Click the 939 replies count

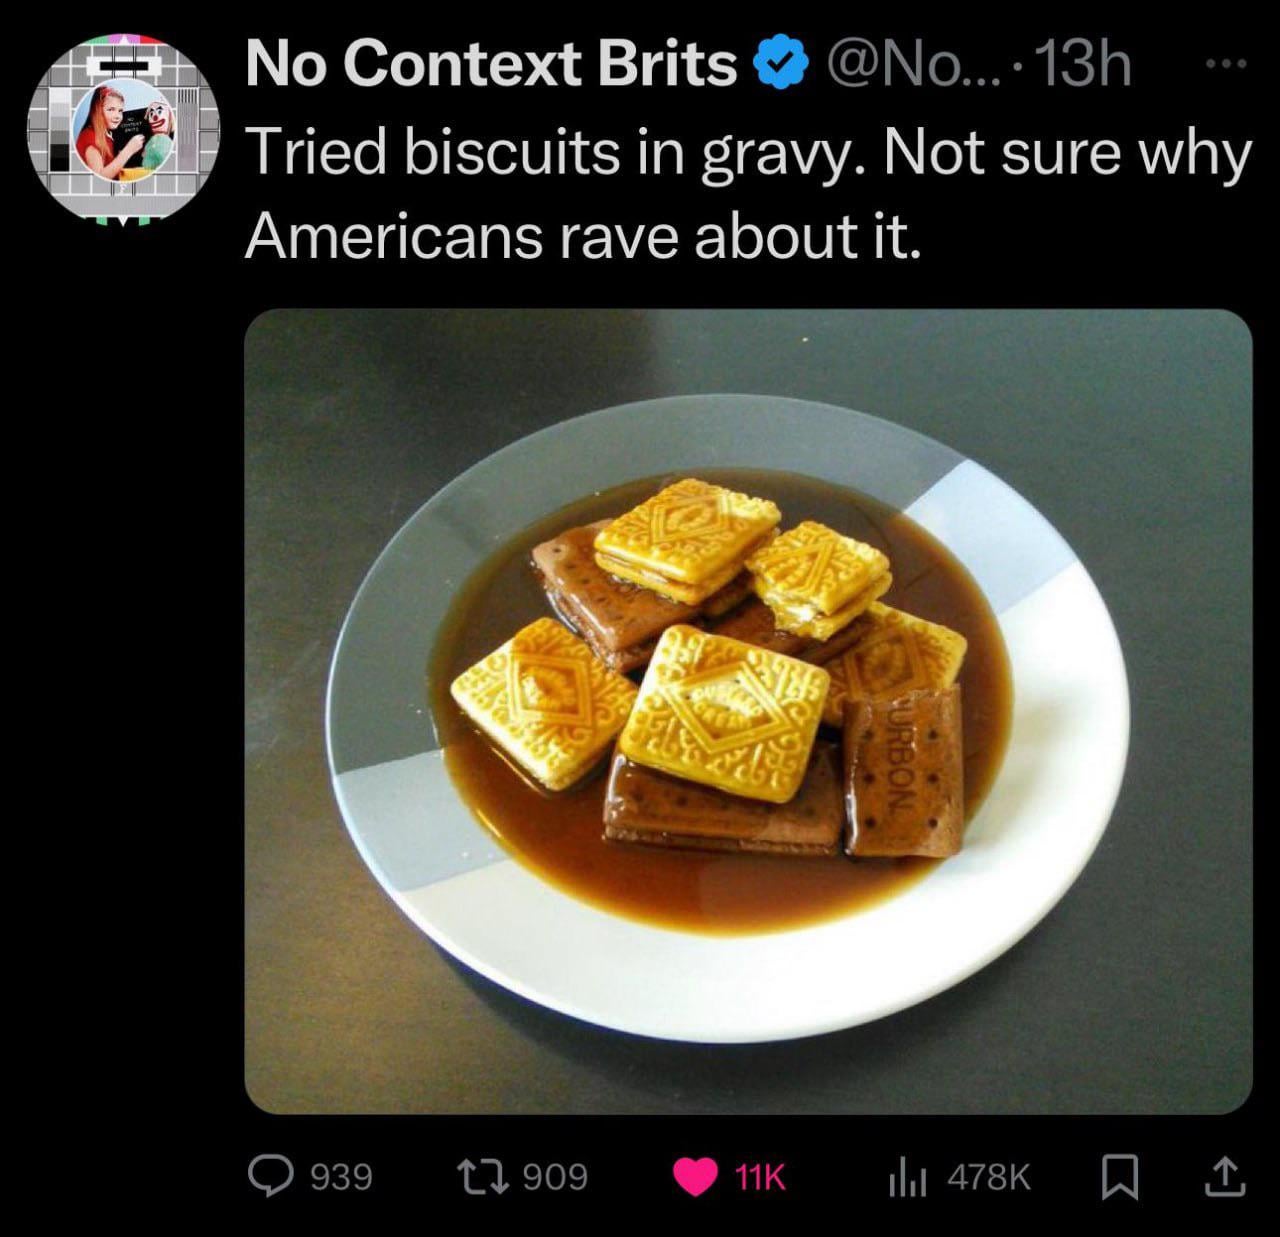342,1177
